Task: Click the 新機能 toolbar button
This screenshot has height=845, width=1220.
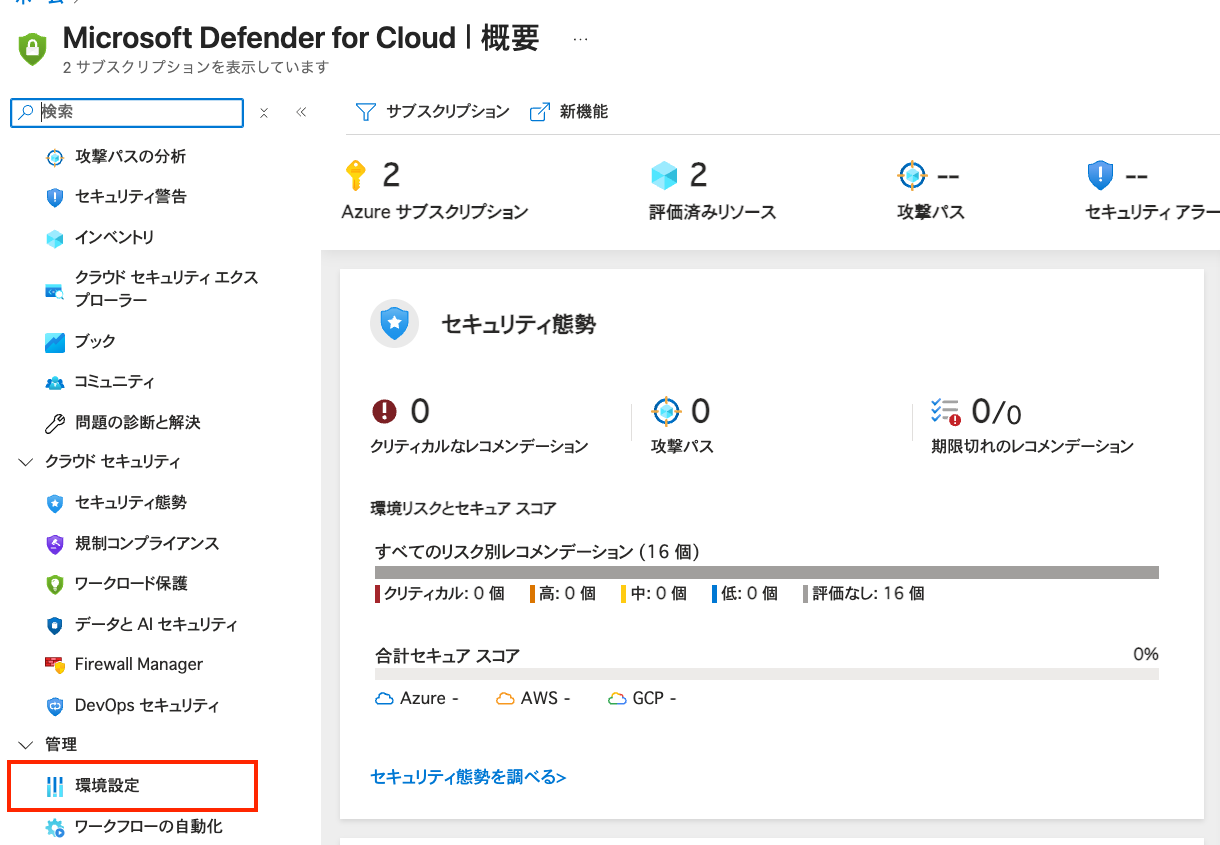Action: click(568, 112)
